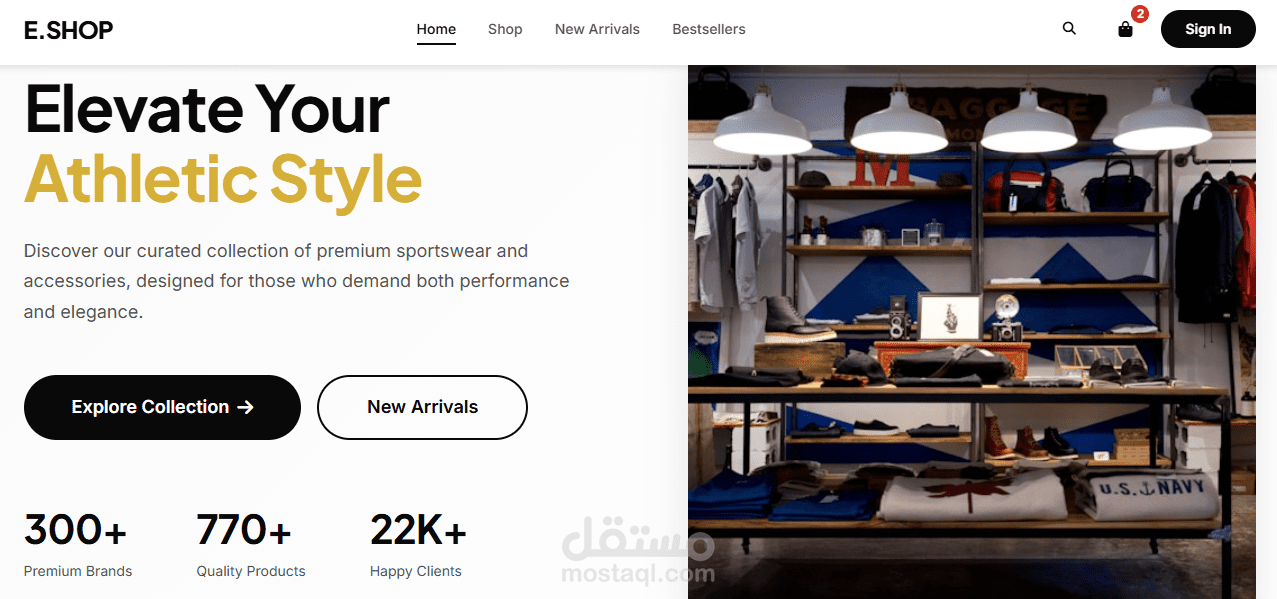The height and width of the screenshot is (599, 1277).
Task: Select the Bestsellers nav item
Action: (x=709, y=29)
